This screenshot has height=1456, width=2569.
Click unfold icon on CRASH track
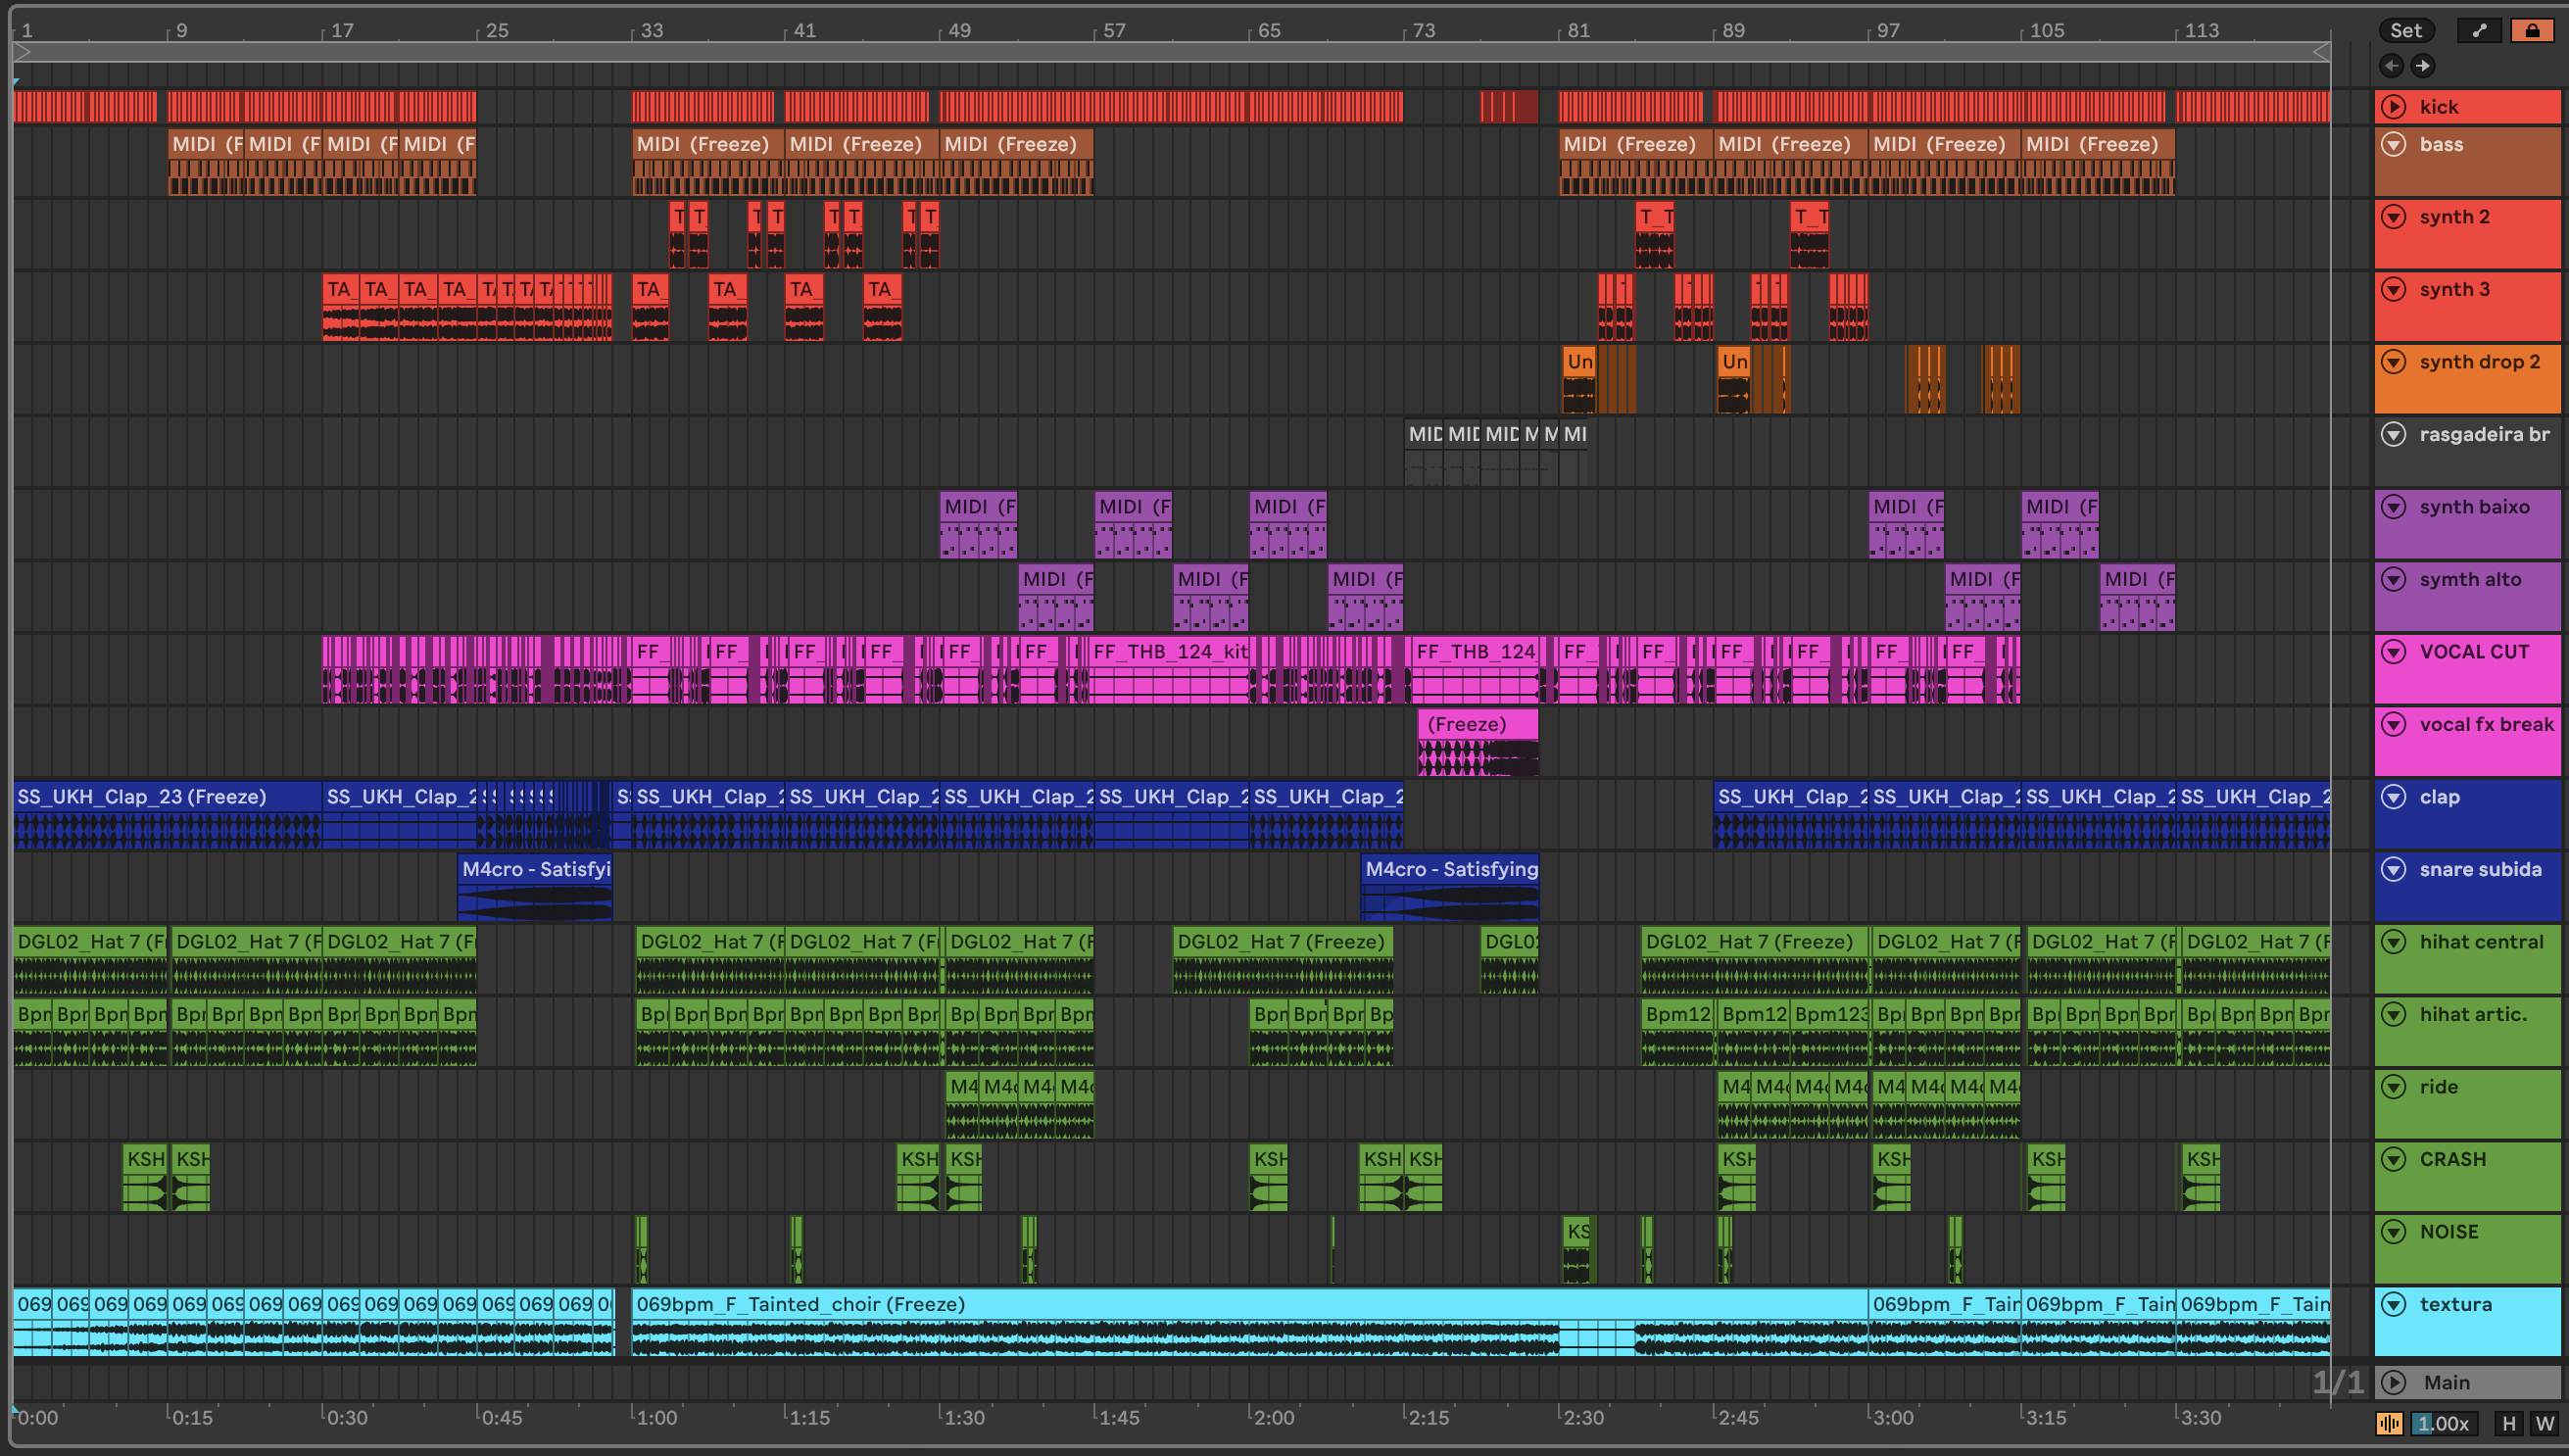point(2393,1159)
